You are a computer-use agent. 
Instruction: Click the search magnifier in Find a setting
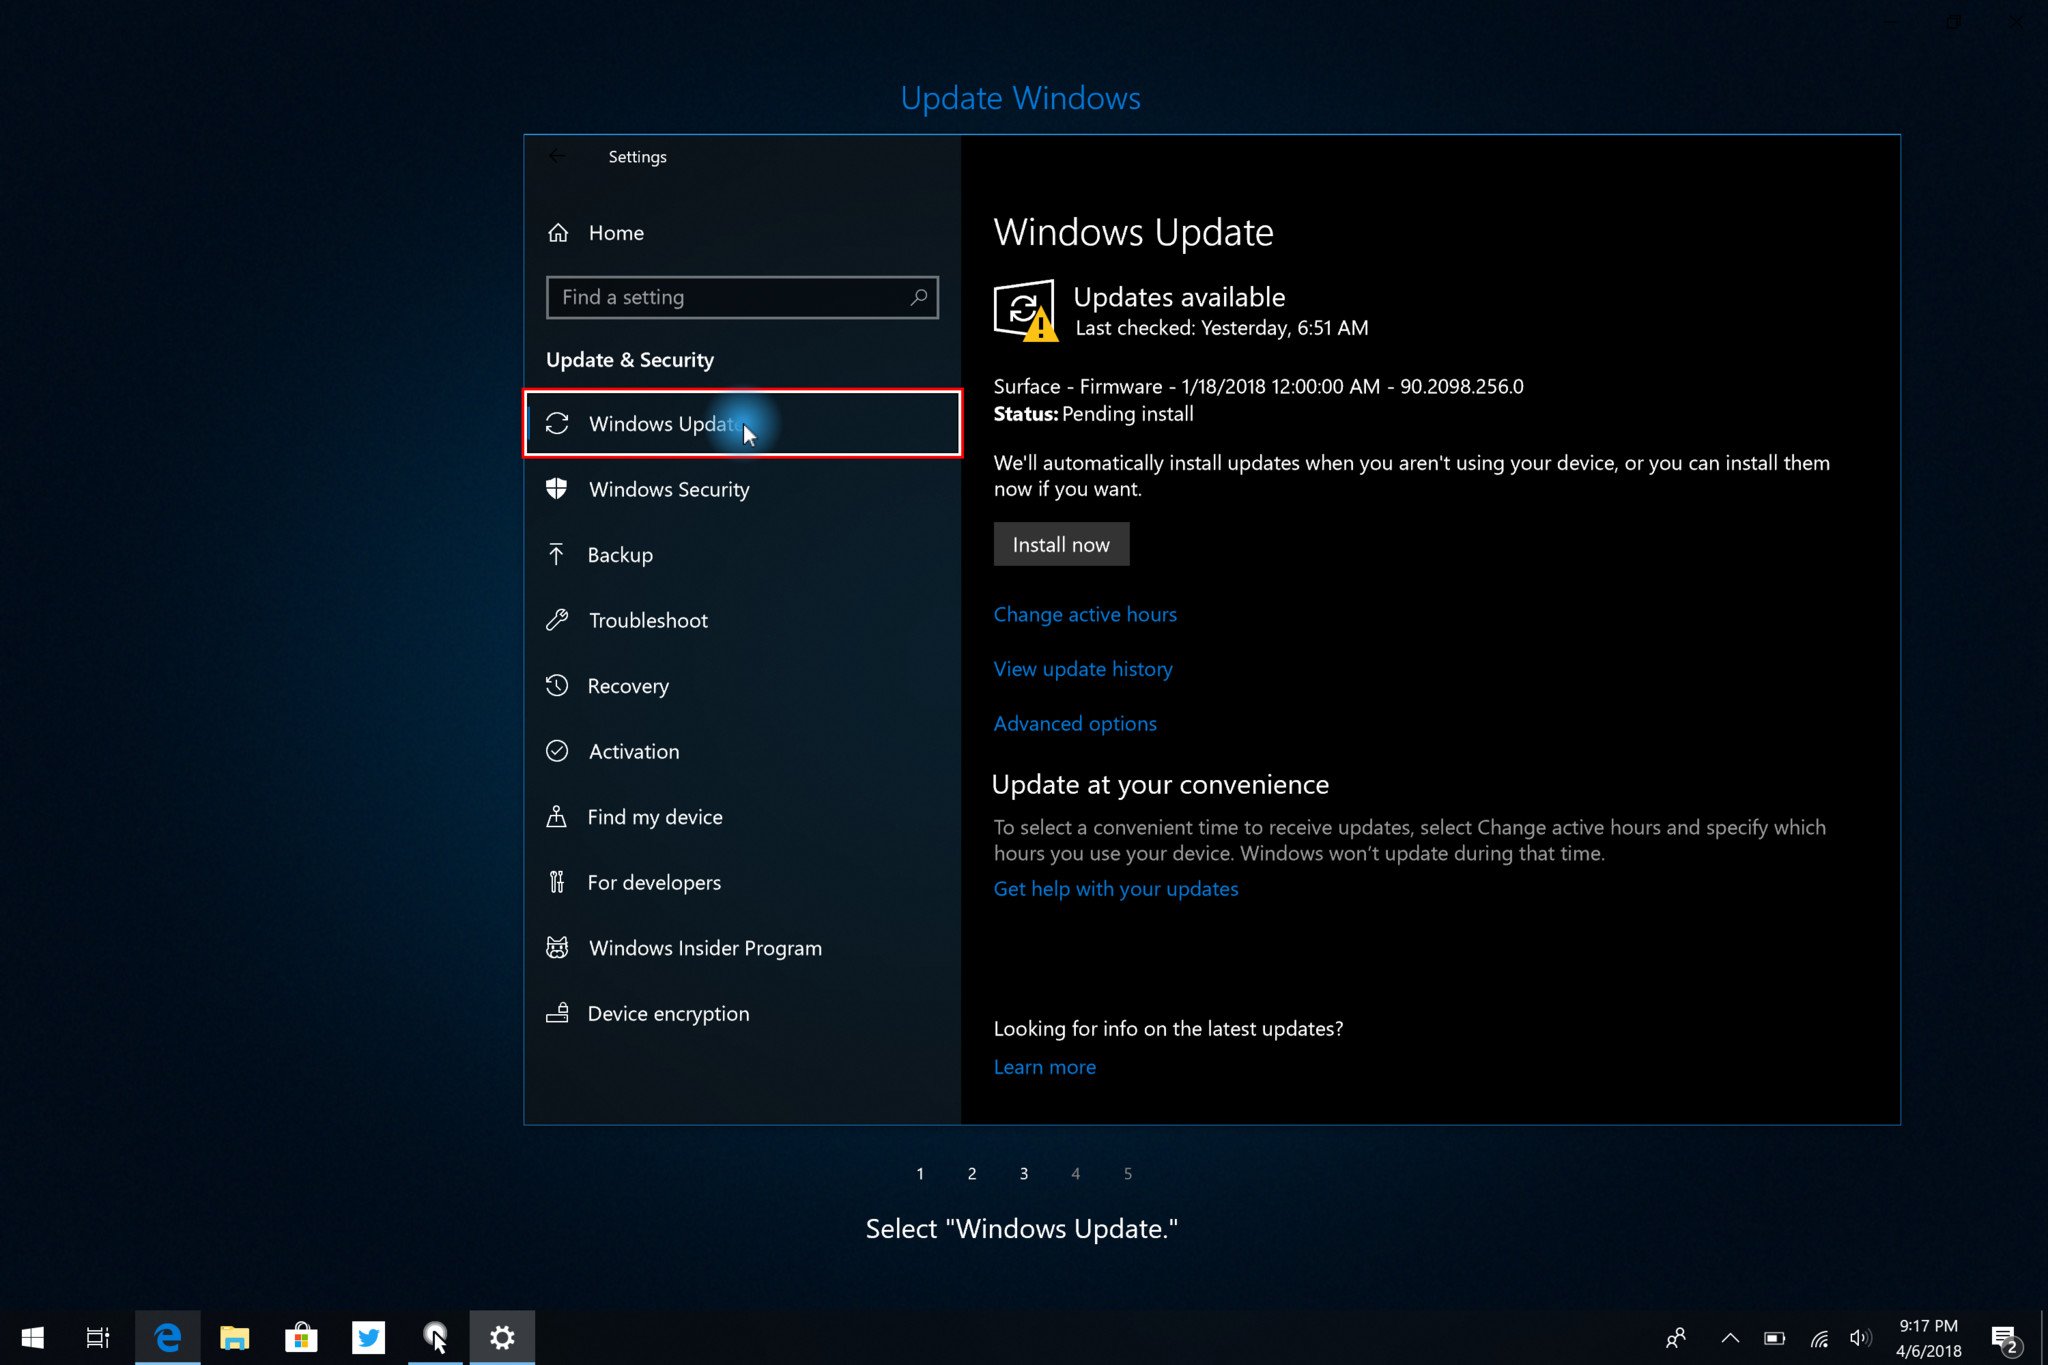click(x=918, y=297)
